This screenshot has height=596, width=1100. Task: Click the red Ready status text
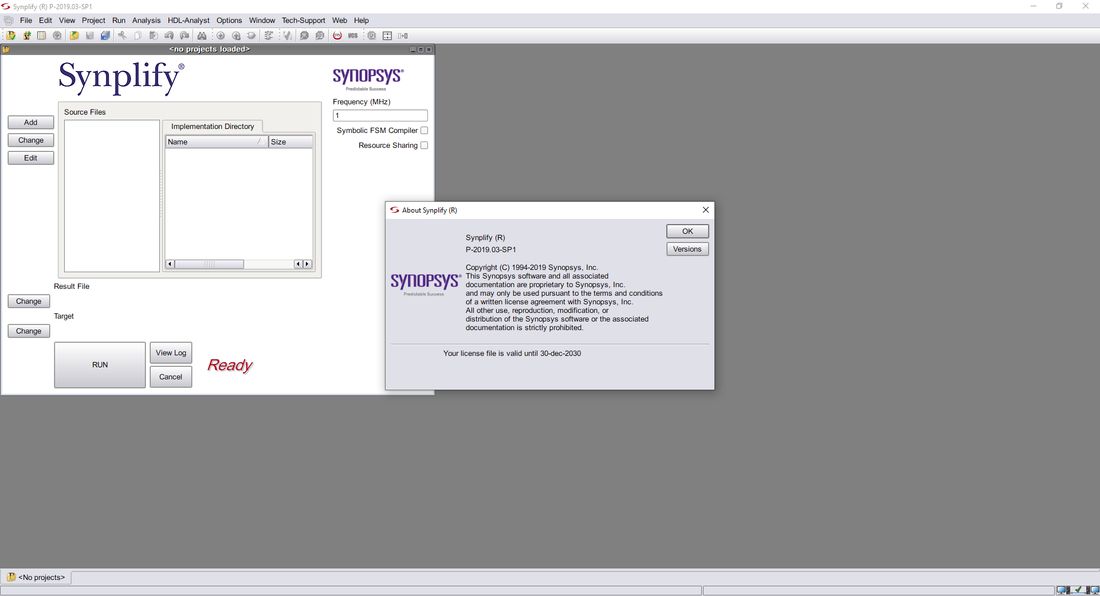pyautogui.click(x=229, y=365)
